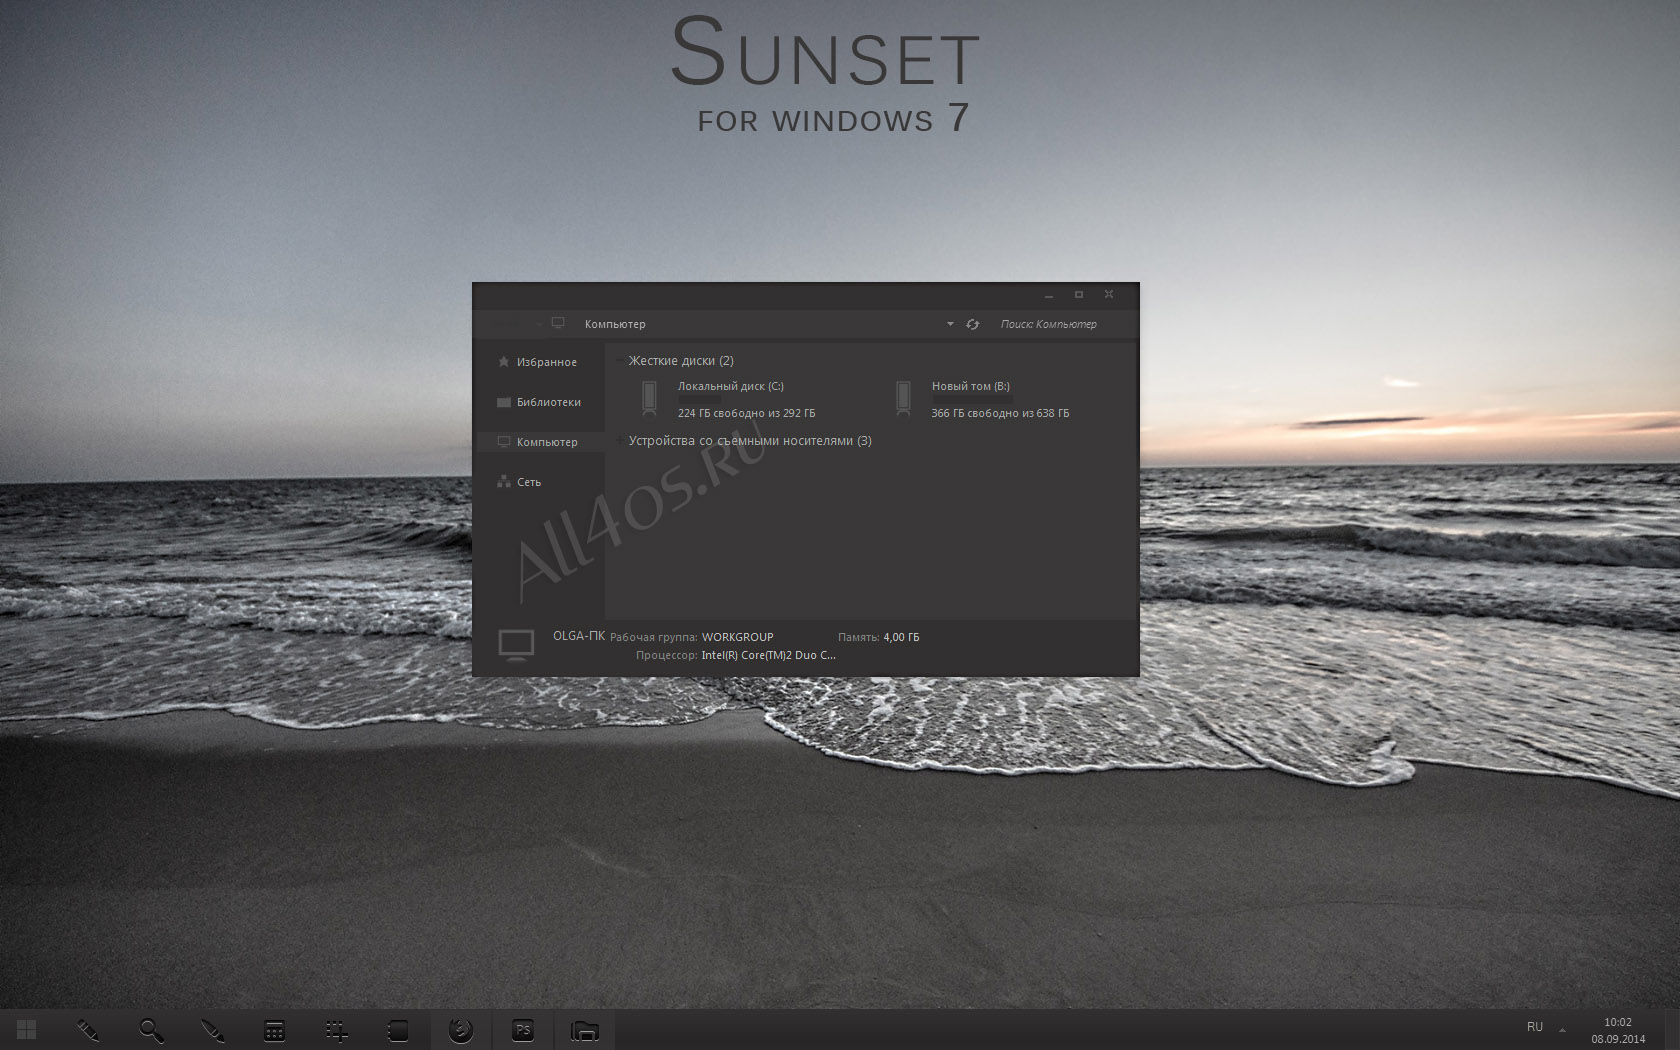Image resolution: width=1680 pixels, height=1050 pixels.
Task: Click Компьютер in the address bar
Action: point(615,324)
